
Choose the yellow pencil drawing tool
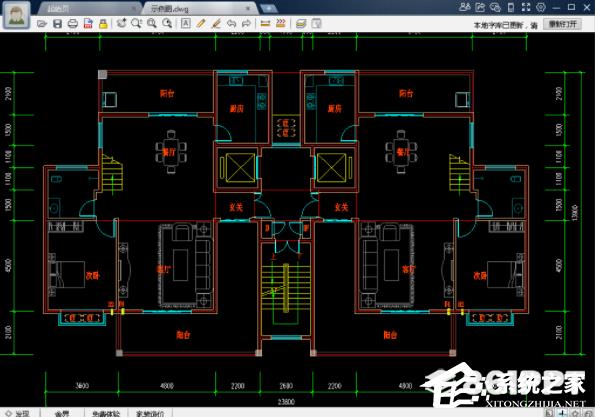click(201, 24)
